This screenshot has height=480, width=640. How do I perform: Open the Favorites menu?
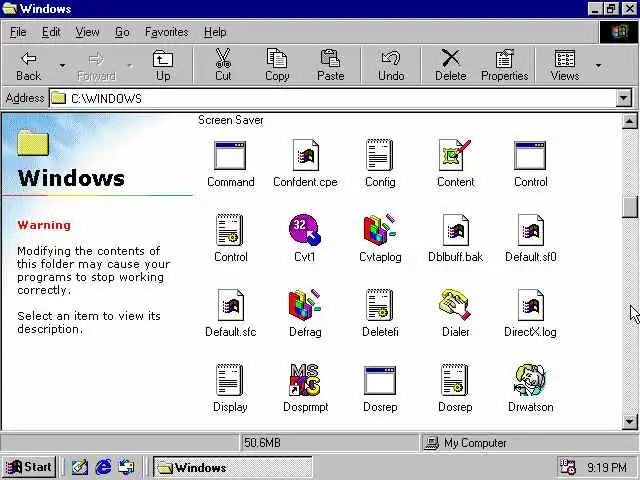click(167, 32)
